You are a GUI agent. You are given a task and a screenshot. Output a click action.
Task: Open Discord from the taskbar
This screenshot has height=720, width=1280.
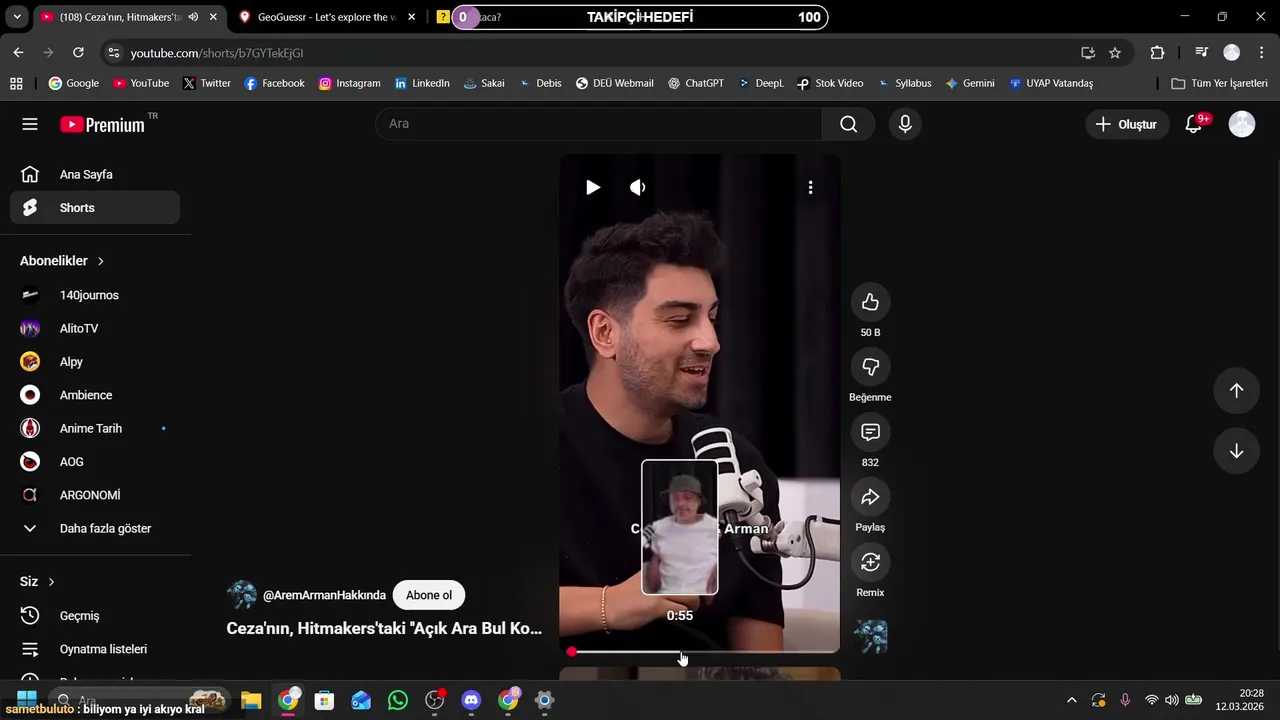click(x=471, y=700)
